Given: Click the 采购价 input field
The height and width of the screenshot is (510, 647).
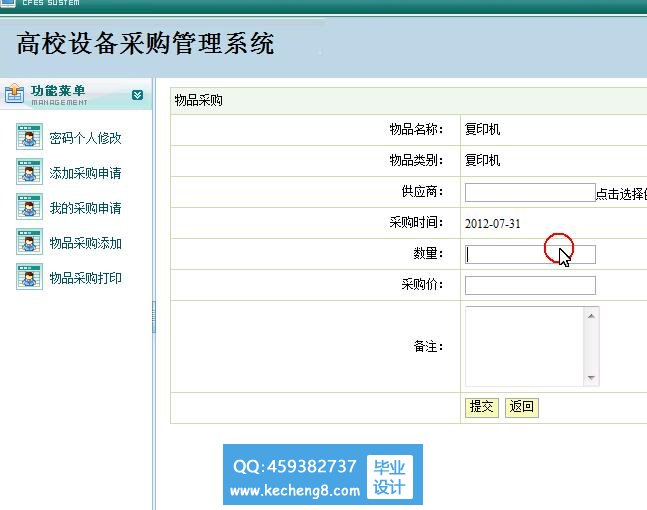Looking at the screenshot, I should 530,286.
